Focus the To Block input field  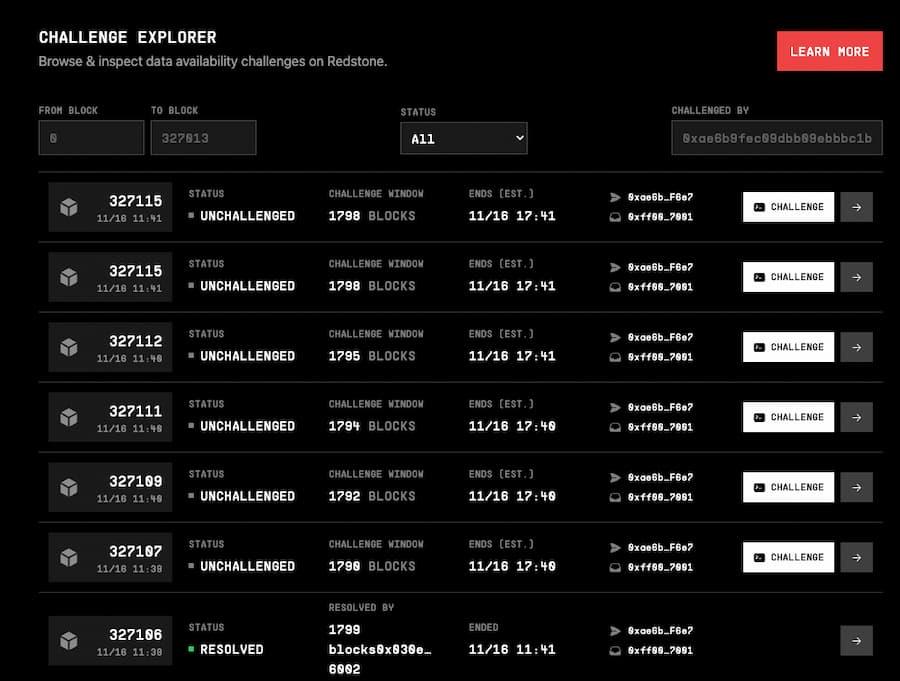203,138
